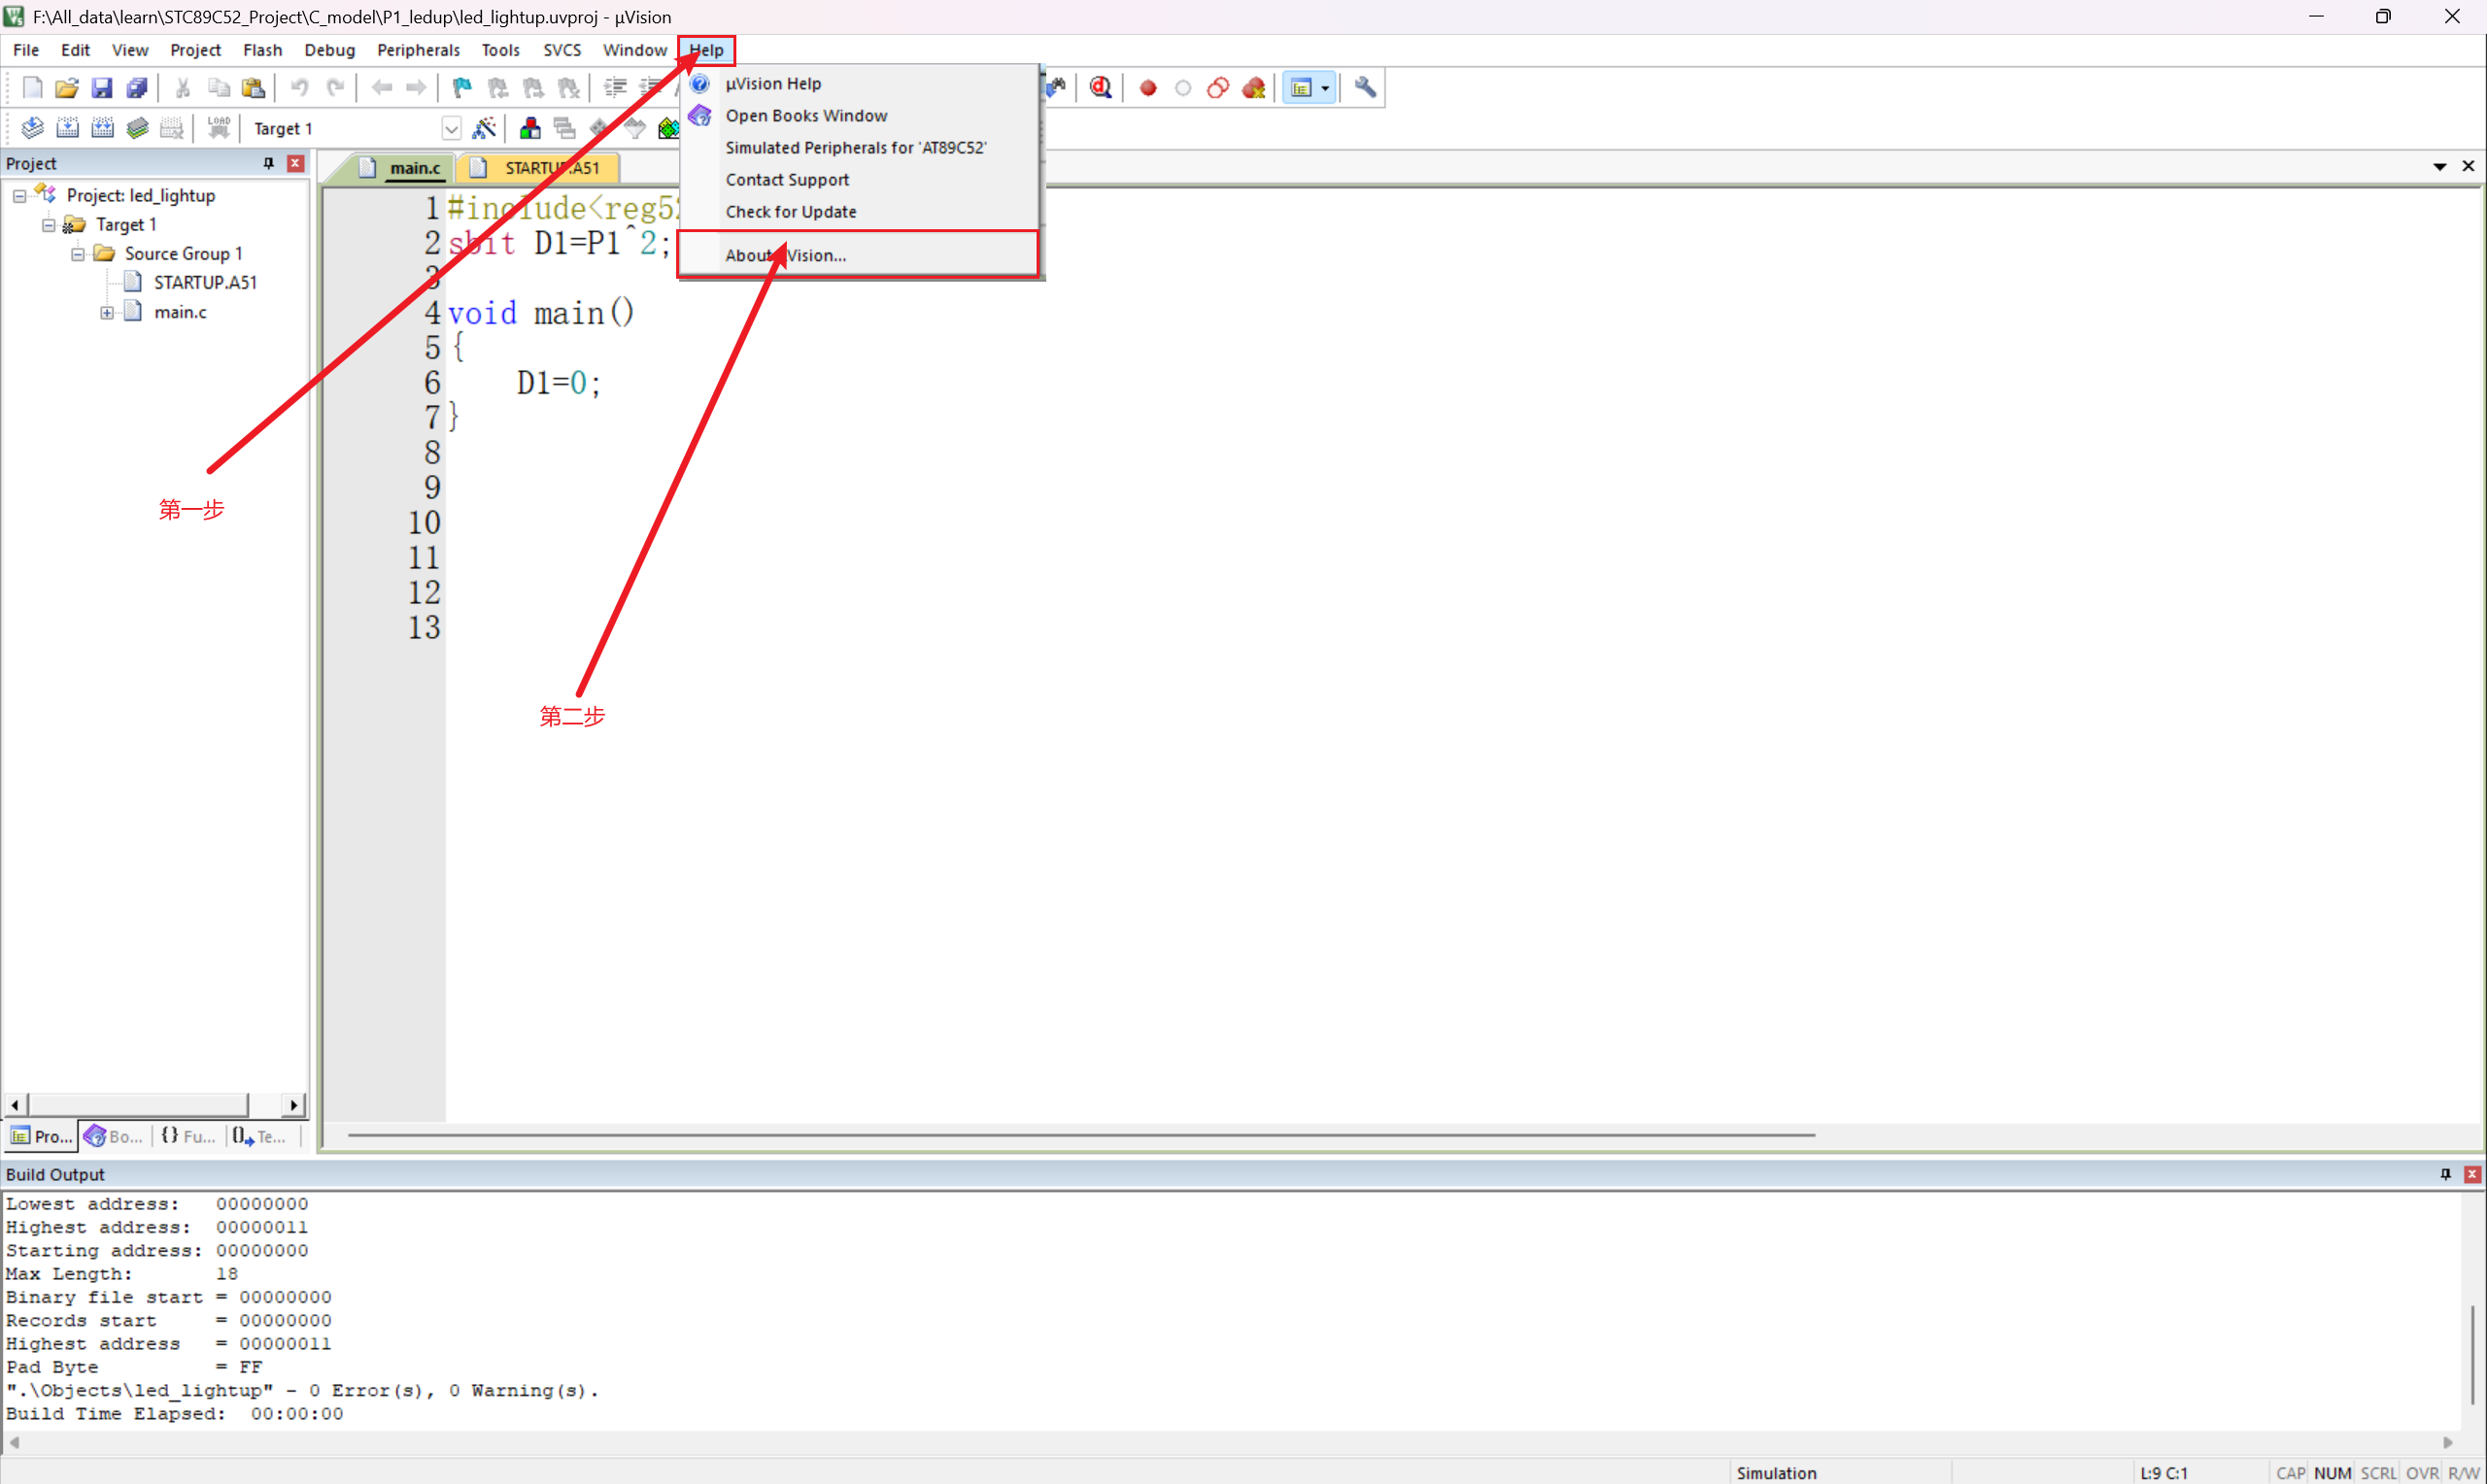Image resolution: width=2487 pixels, height=1484 pixels.
Task: Click the Kill All Breakpoints icon
Action: click(x=1253, y=88)
